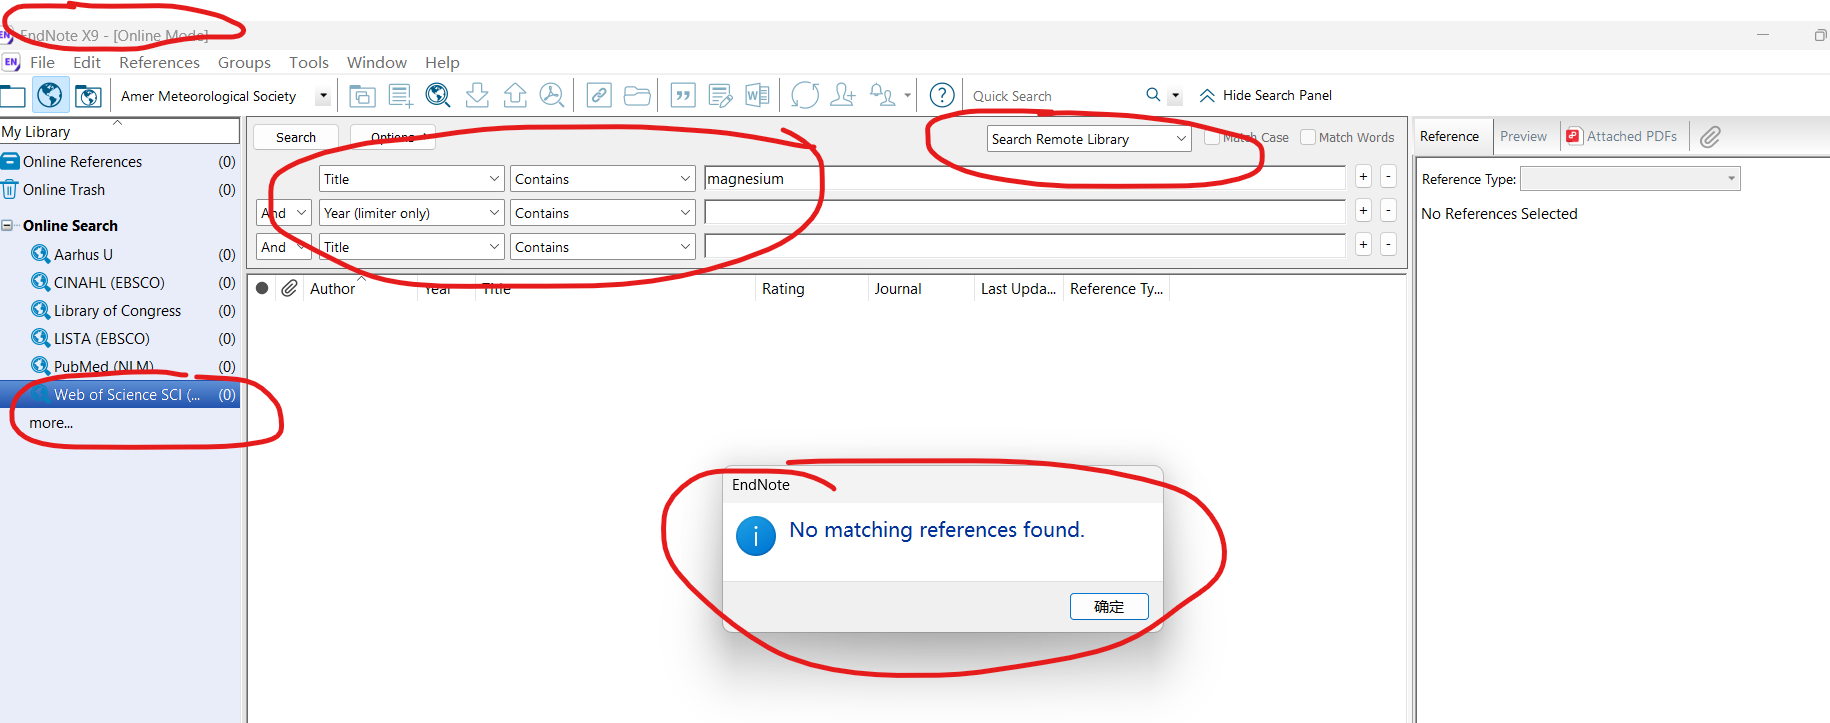Open the Groups menu
Screen dimensions: 1830x723
click(244, 62)
